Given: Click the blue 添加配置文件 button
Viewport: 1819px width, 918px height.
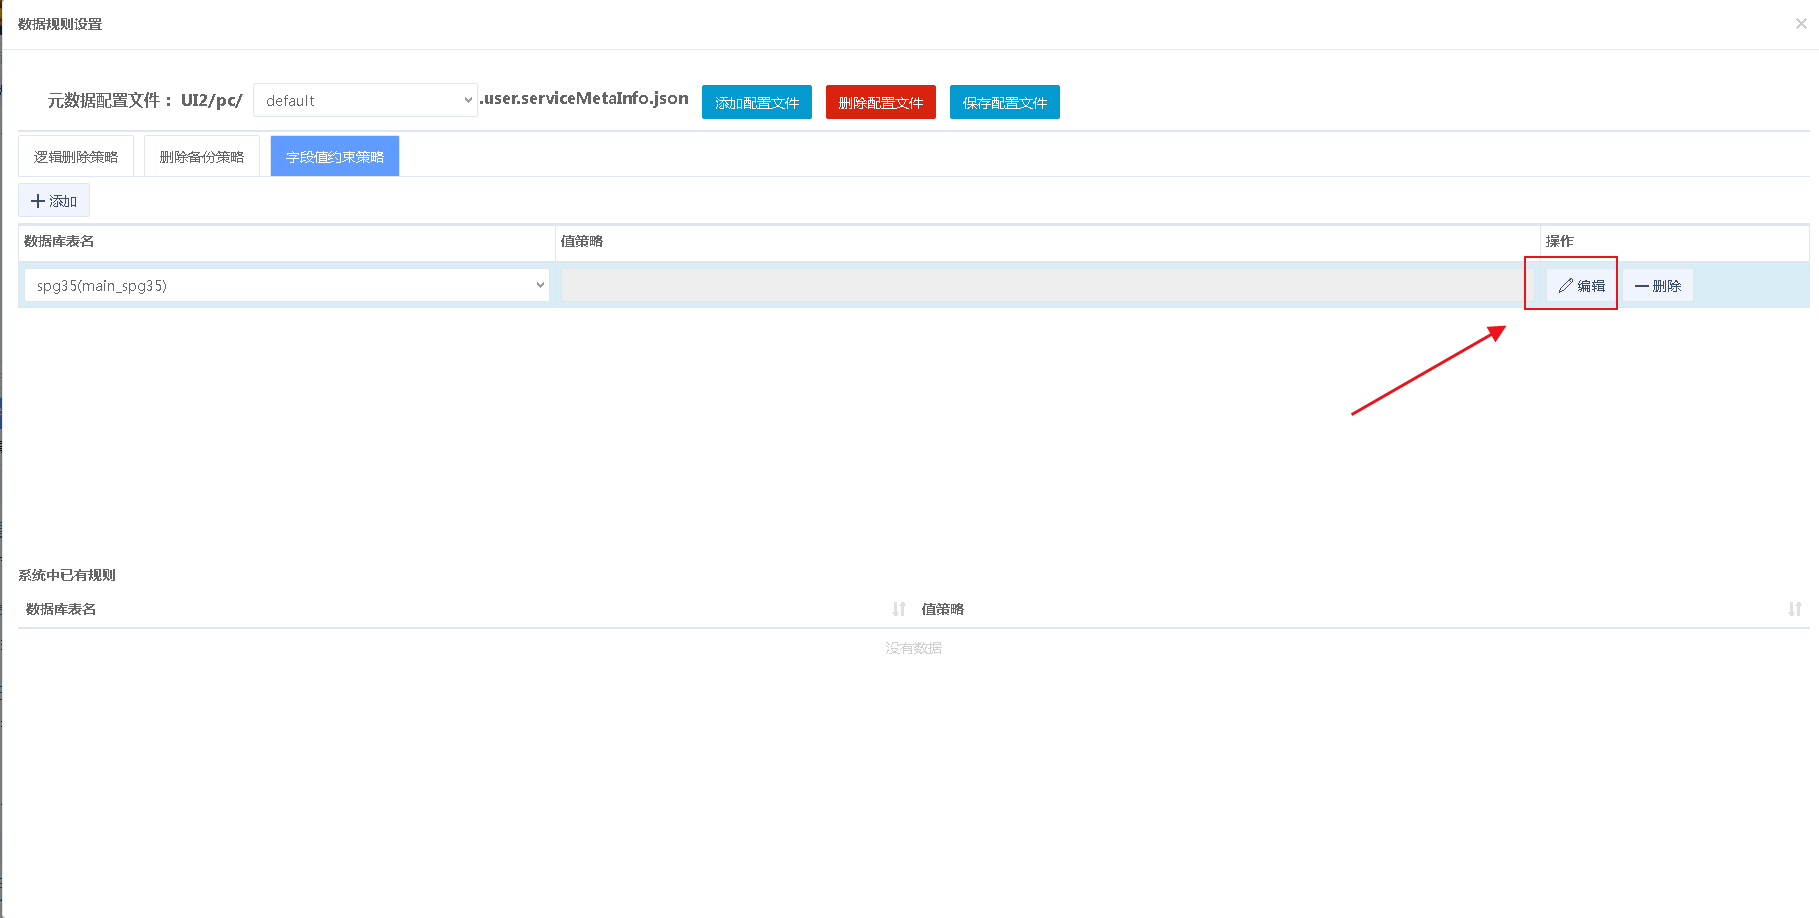Looking at the screenshot, I should [x=757, y=103].
